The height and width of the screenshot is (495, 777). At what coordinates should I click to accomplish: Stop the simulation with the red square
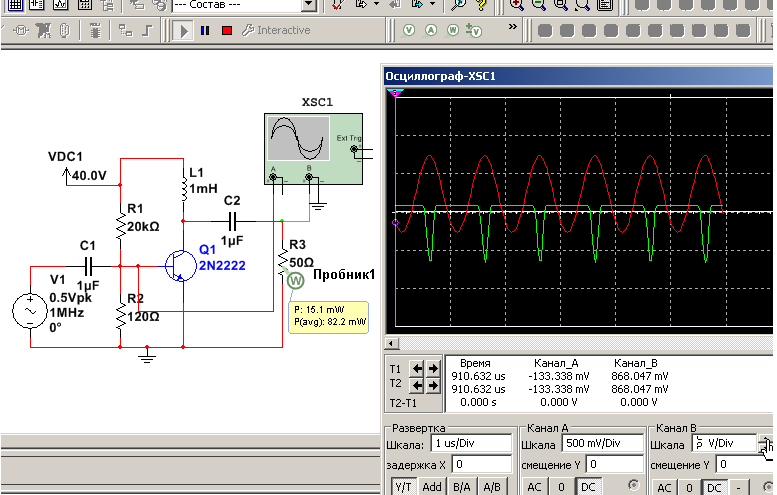pos(227,31)
